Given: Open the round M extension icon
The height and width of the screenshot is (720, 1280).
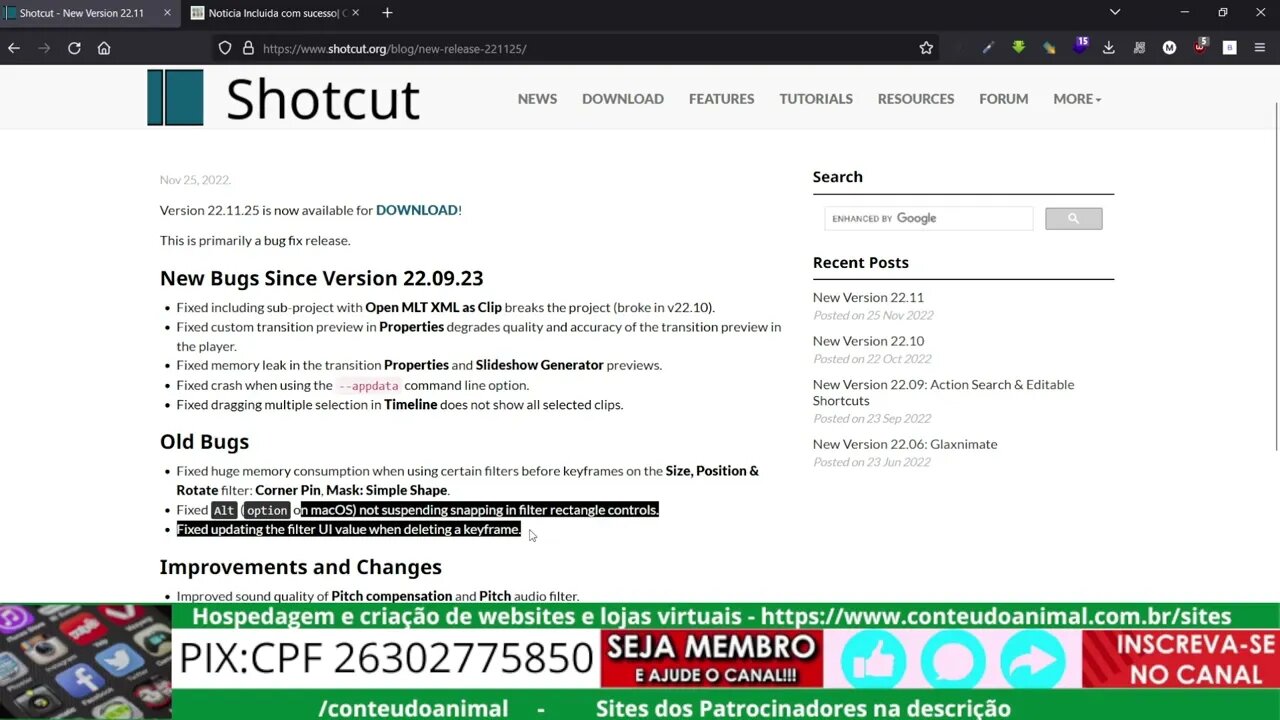Looking at the screenshot, I should [x=1169, y=48].
